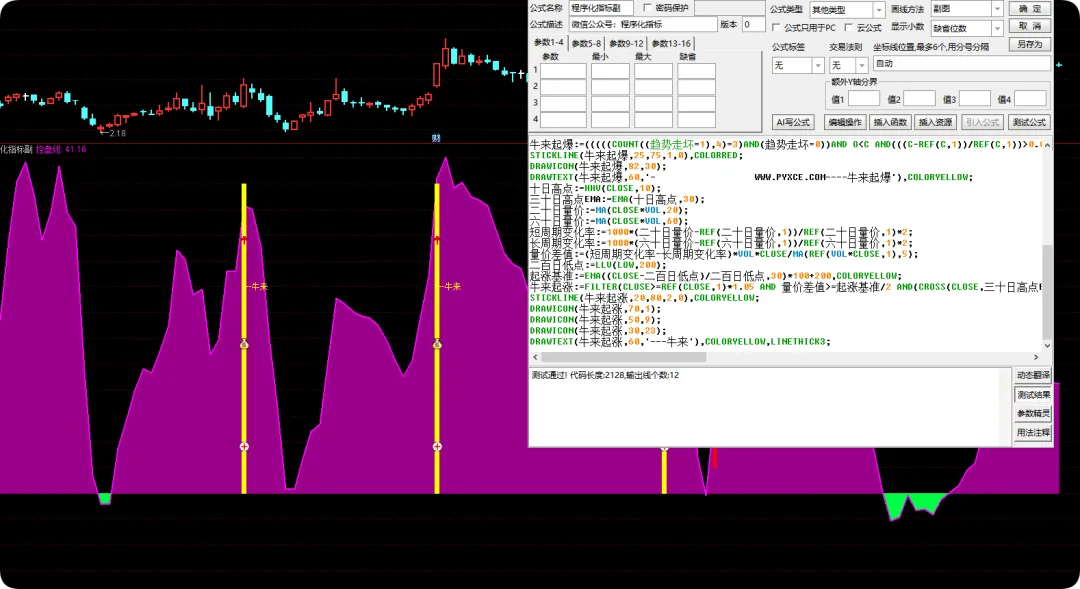
Task: Click the plus circle icon on the leftmost yellow stick
Action: [x=244, y=446]
